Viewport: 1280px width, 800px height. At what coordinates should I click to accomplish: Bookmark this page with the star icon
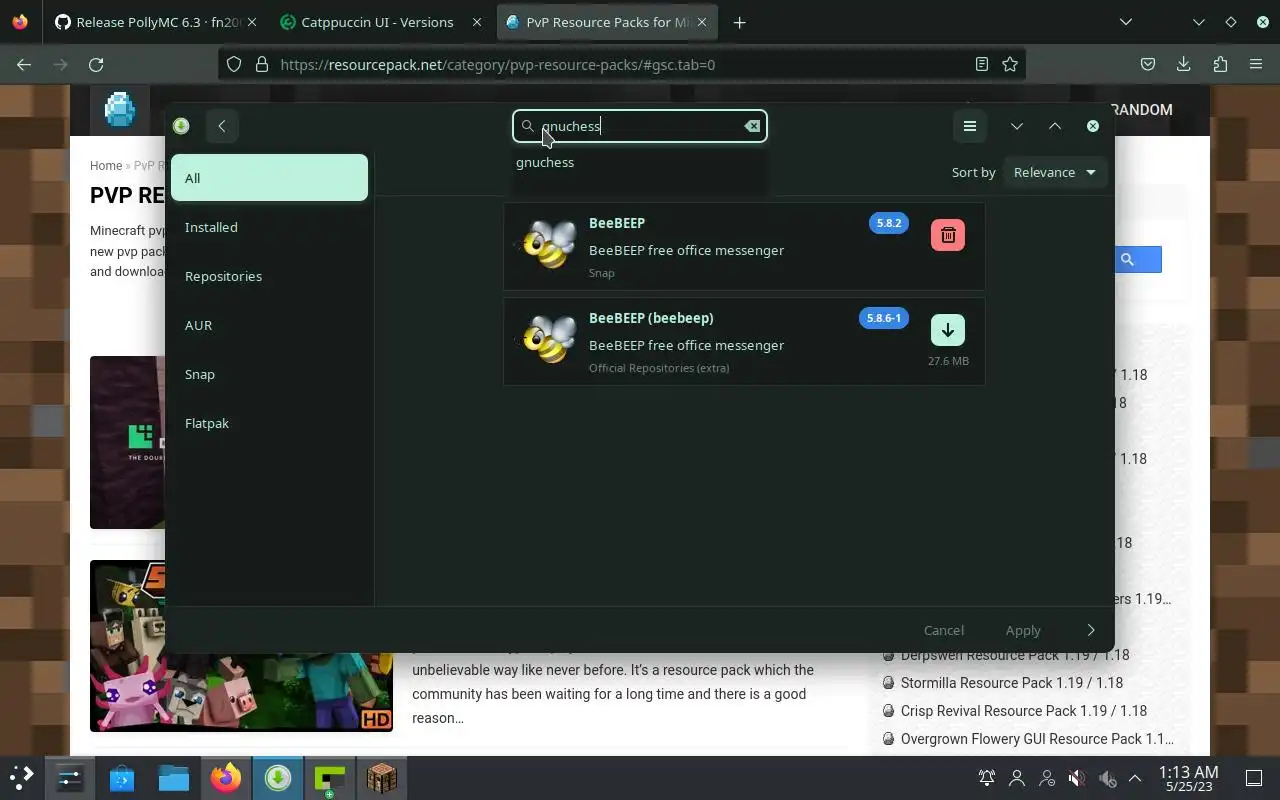tap(1010, 64)
